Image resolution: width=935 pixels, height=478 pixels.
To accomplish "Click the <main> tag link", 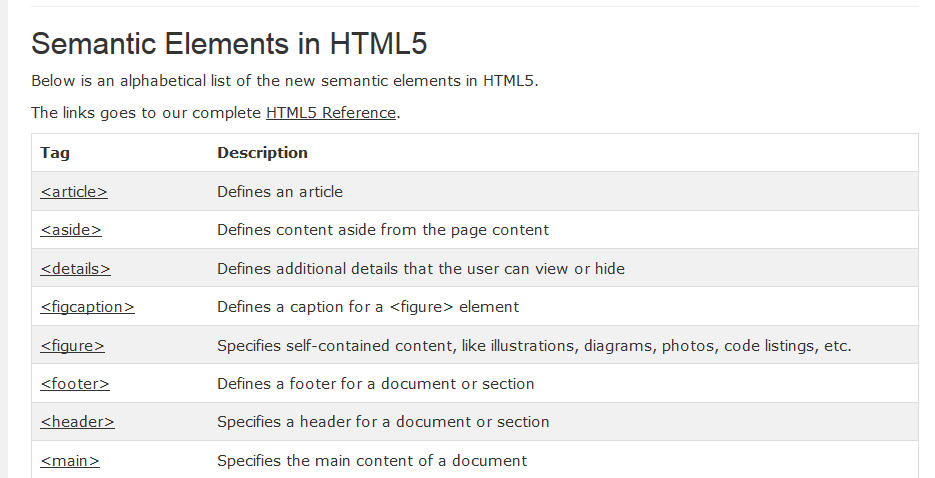I will coord(70,461).
